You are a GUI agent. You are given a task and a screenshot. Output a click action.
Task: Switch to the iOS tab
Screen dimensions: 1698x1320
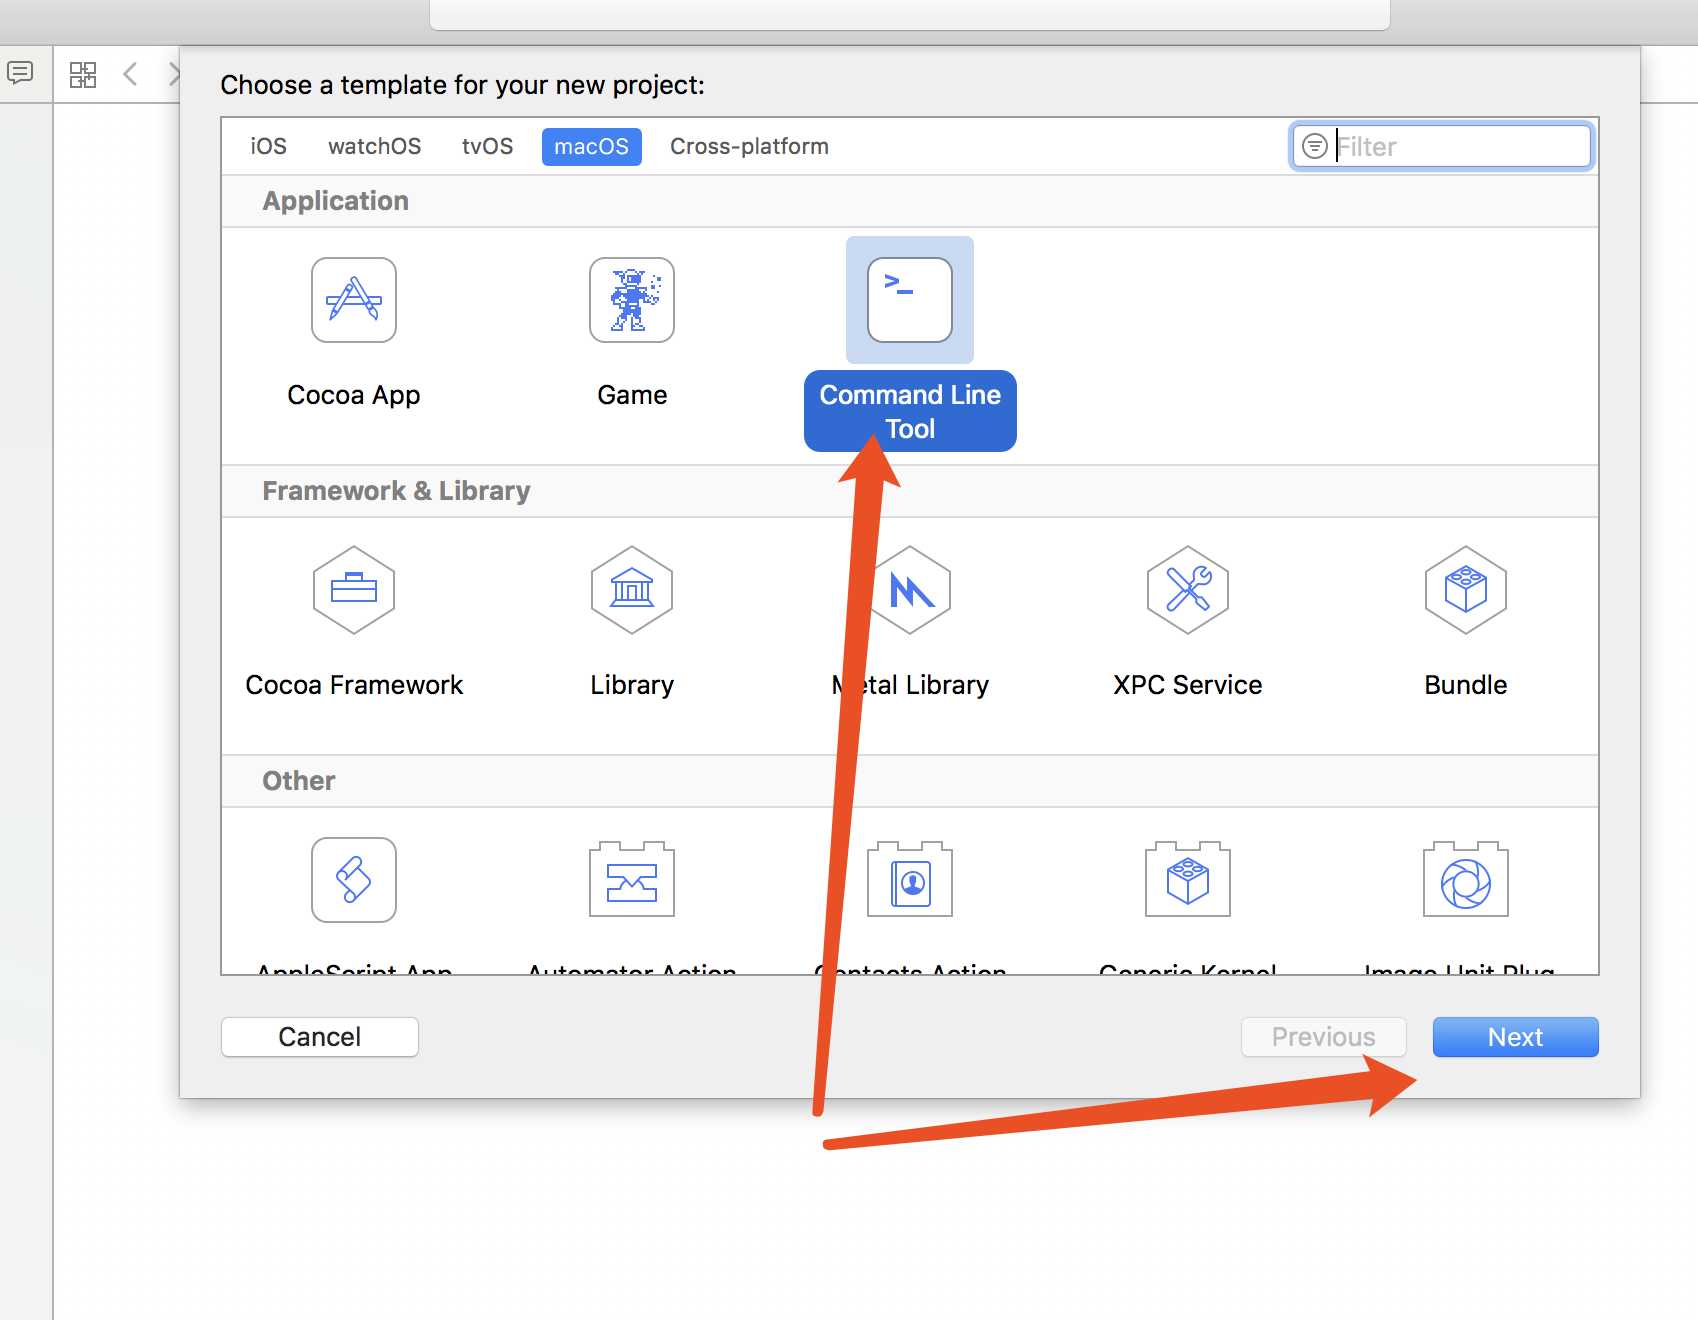268,146
